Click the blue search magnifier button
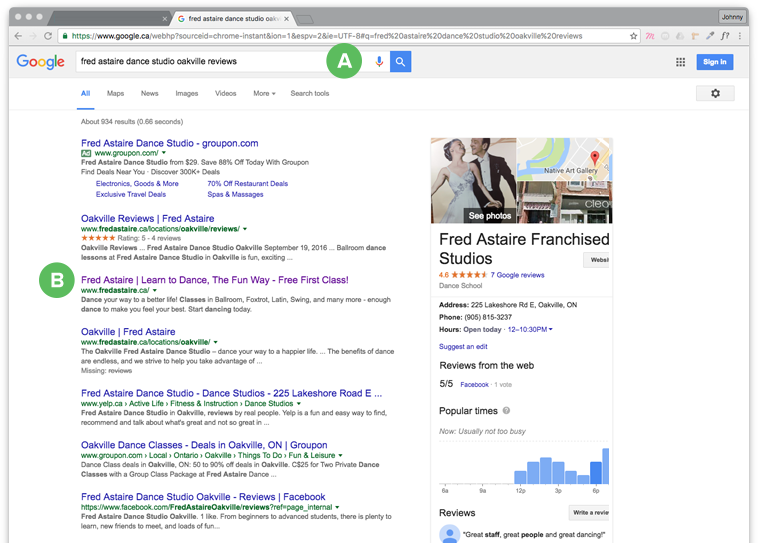Viewport: 758px width, 543px height. 400,61
